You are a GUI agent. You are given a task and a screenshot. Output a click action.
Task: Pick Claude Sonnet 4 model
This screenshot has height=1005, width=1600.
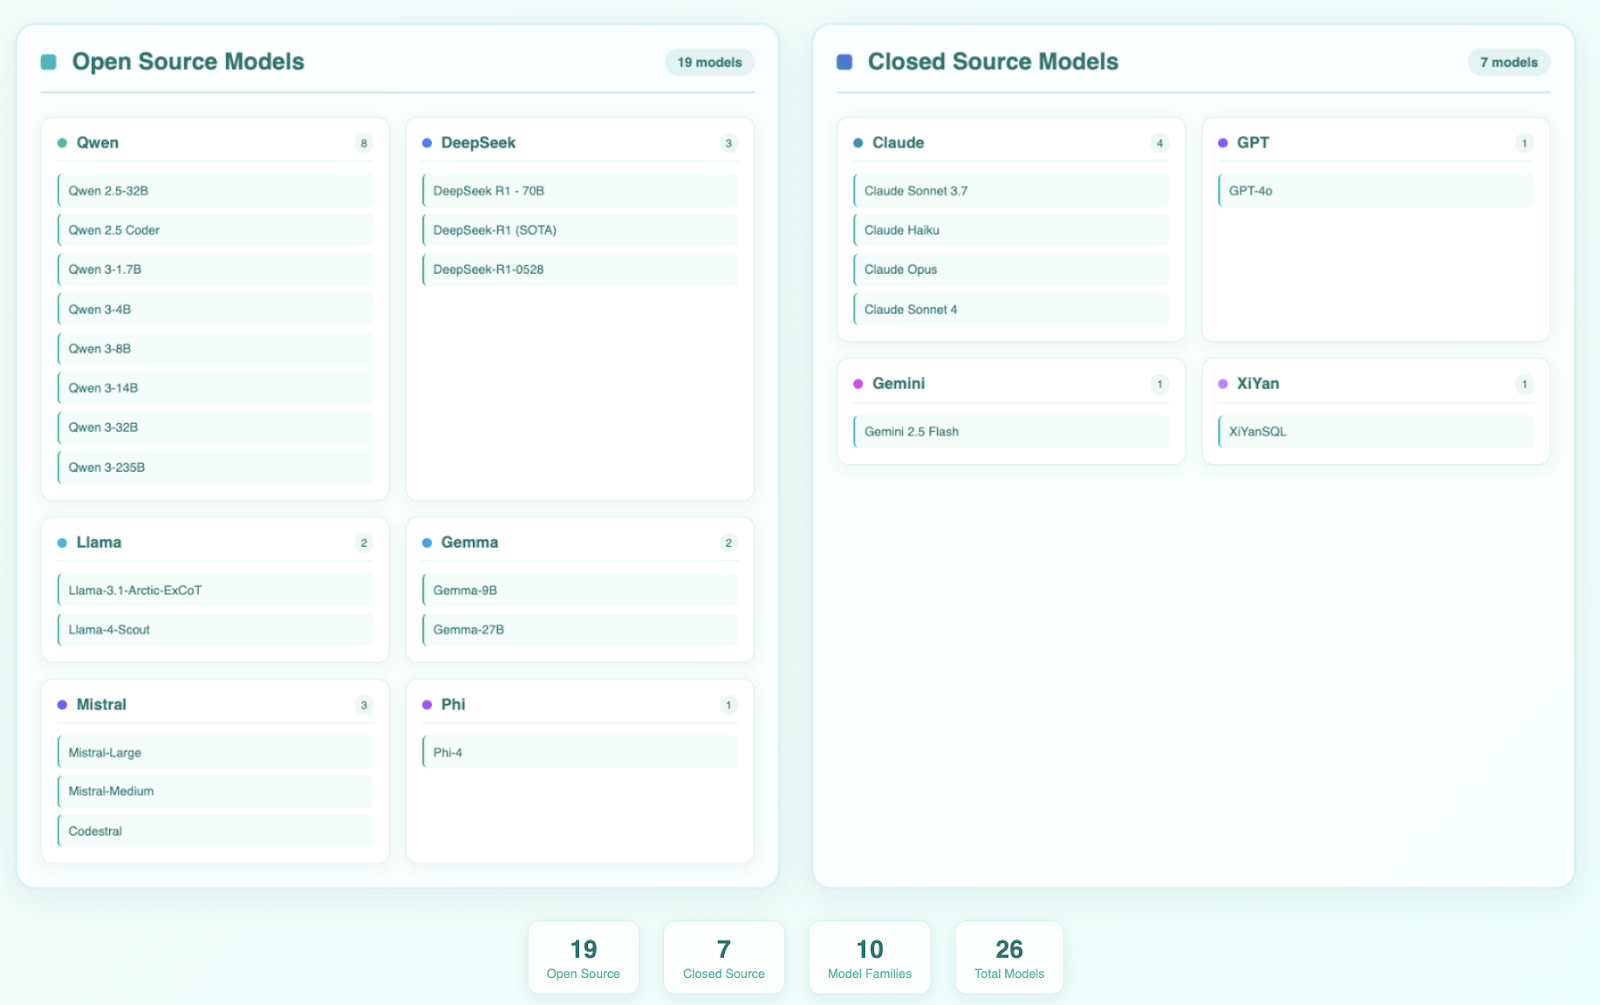coord(1011,309)
